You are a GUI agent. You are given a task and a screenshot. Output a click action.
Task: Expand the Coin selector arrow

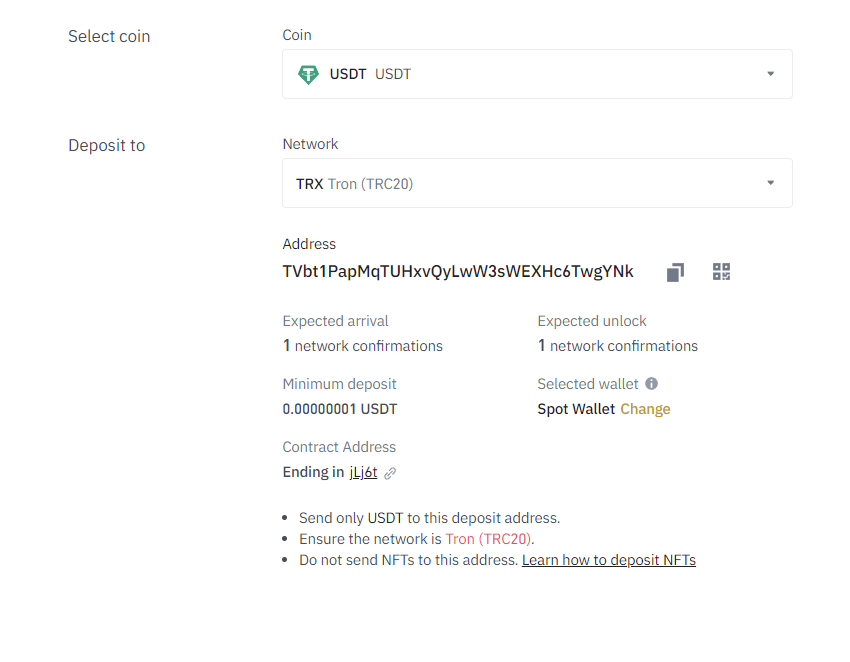(x=770, y=74)
